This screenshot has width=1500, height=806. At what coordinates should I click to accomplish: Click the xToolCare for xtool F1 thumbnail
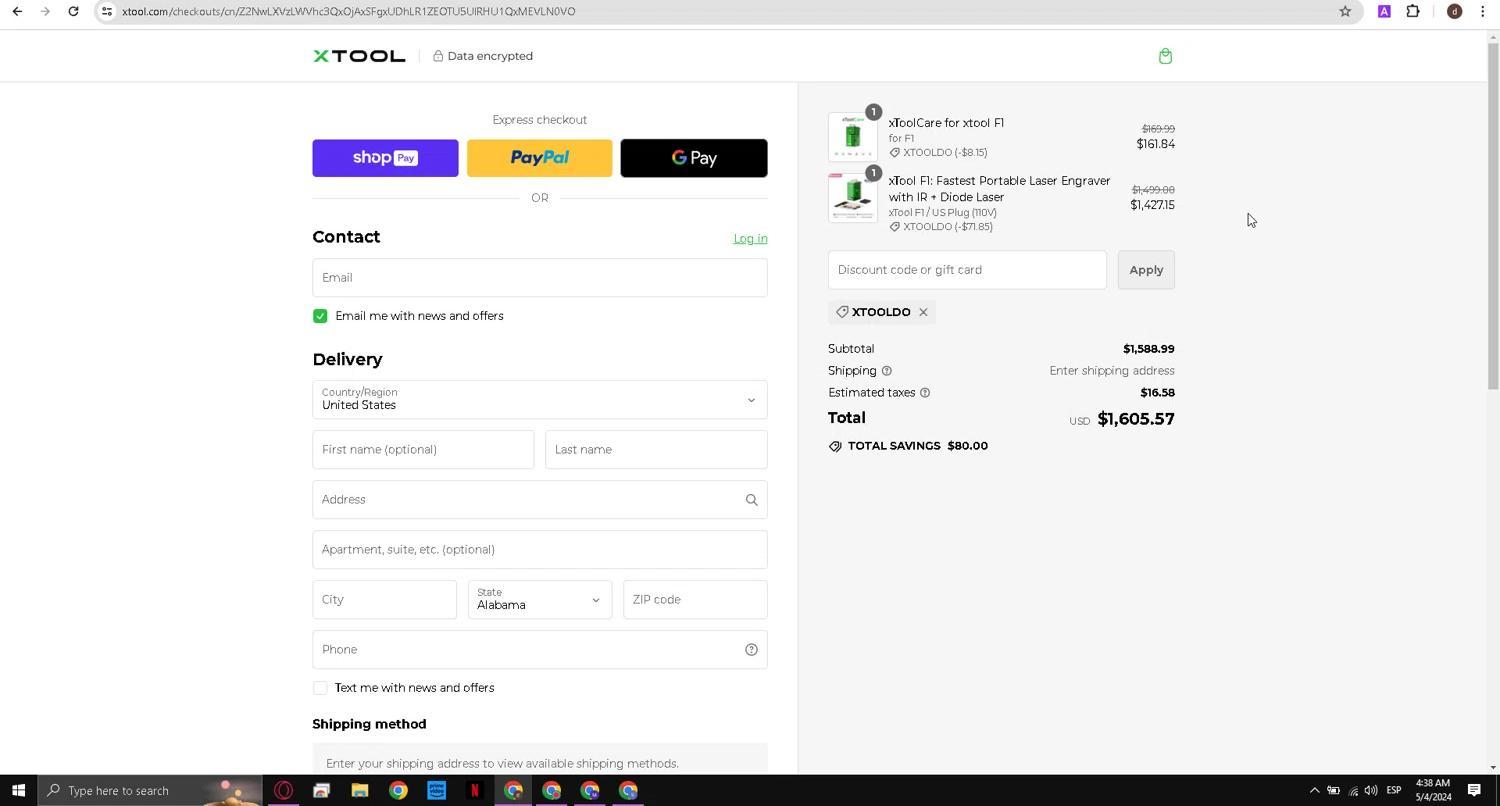point(852,136)
